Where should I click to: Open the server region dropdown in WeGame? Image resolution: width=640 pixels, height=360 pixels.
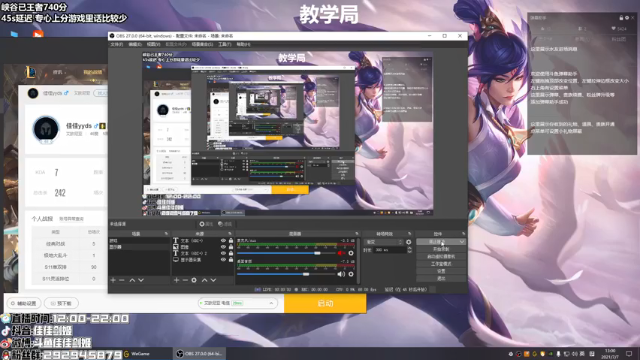(237, 303)
